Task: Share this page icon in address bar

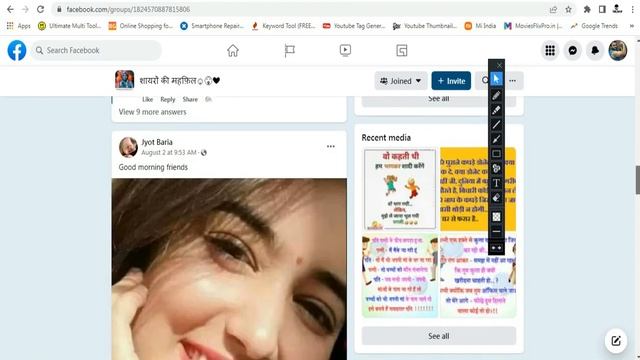Action: point(553,9)
